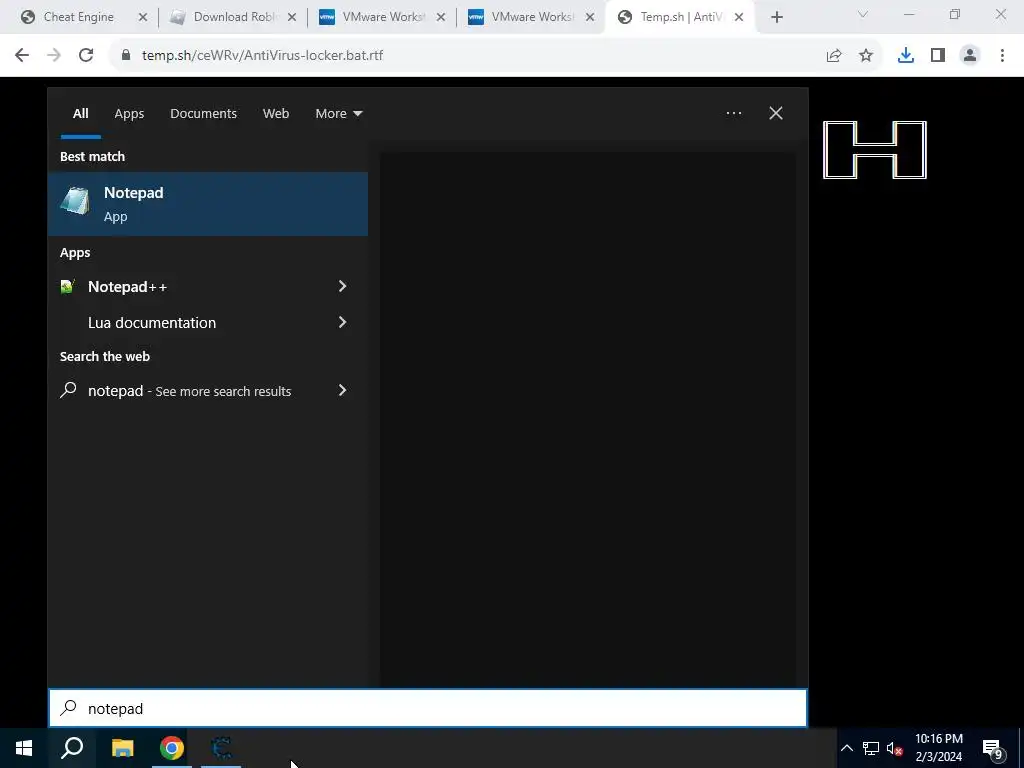Switch to the All search tab
1024x768 pixels.
(80, 114)
